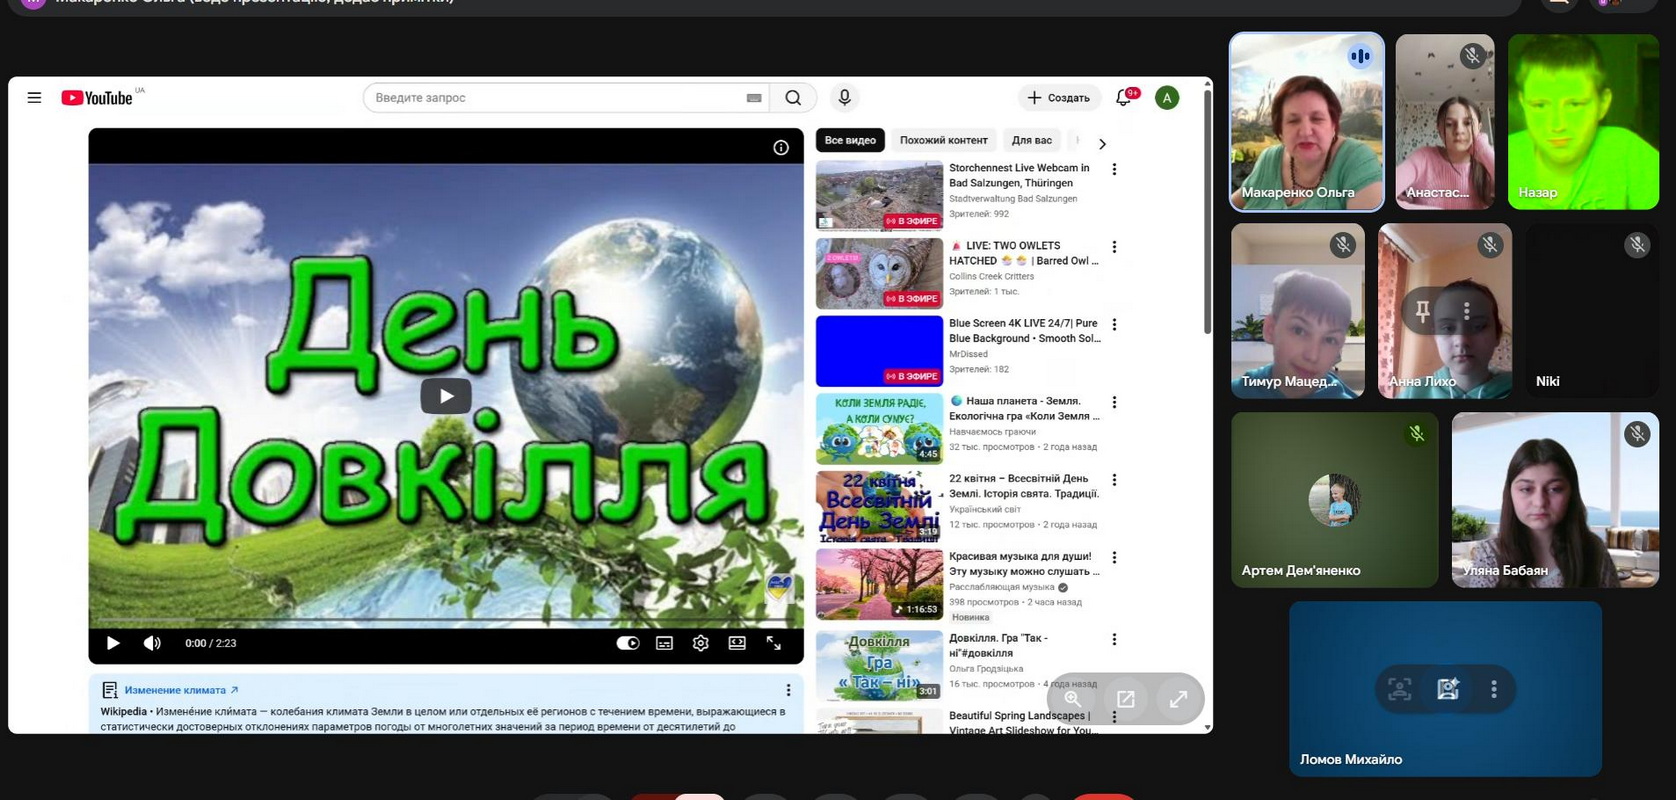Select the 'Для вас' filter chip
1676x800 pixels.
pos(1031,141)
